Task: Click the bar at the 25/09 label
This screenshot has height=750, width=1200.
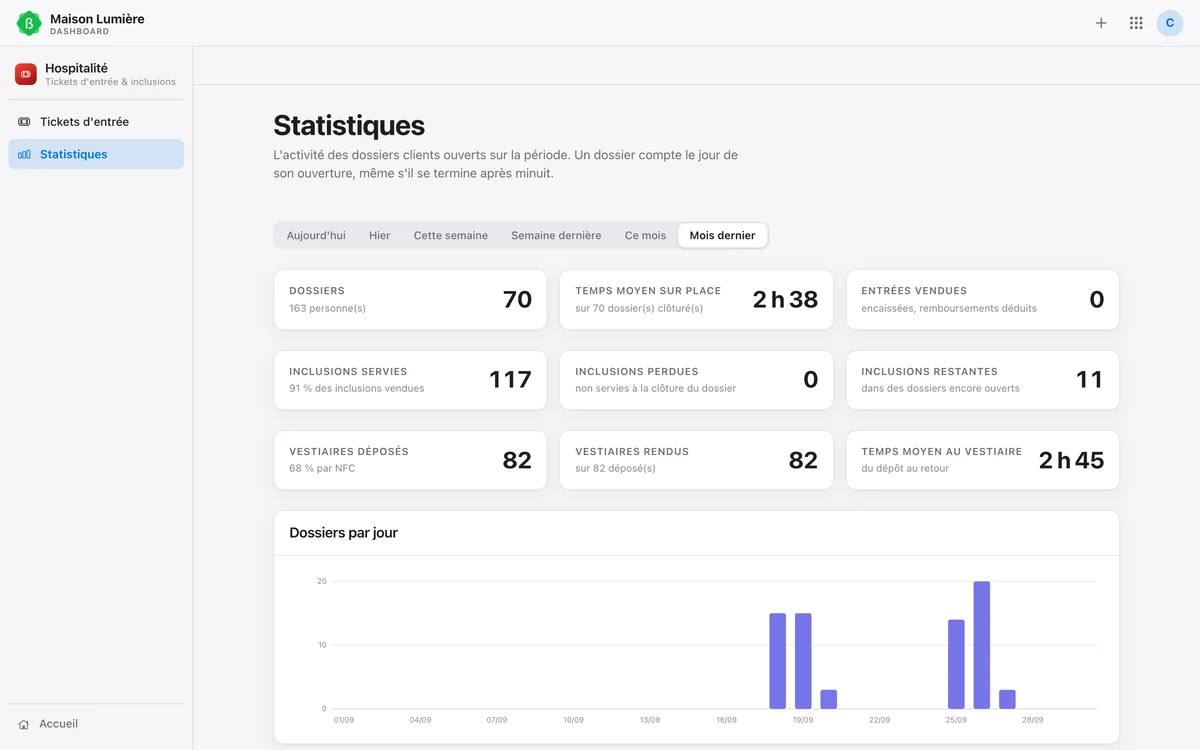Action: [956, 664]
